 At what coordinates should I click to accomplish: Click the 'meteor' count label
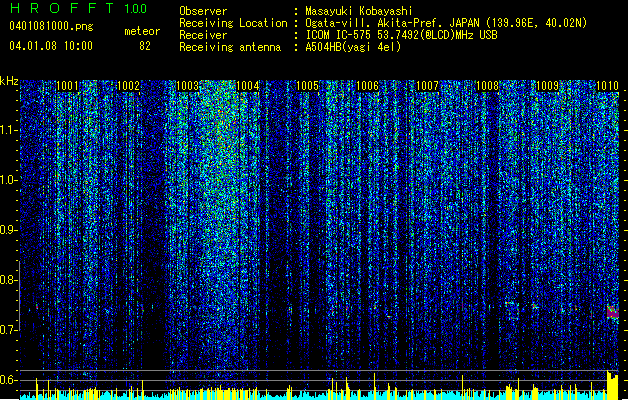[x=142, y=31]
